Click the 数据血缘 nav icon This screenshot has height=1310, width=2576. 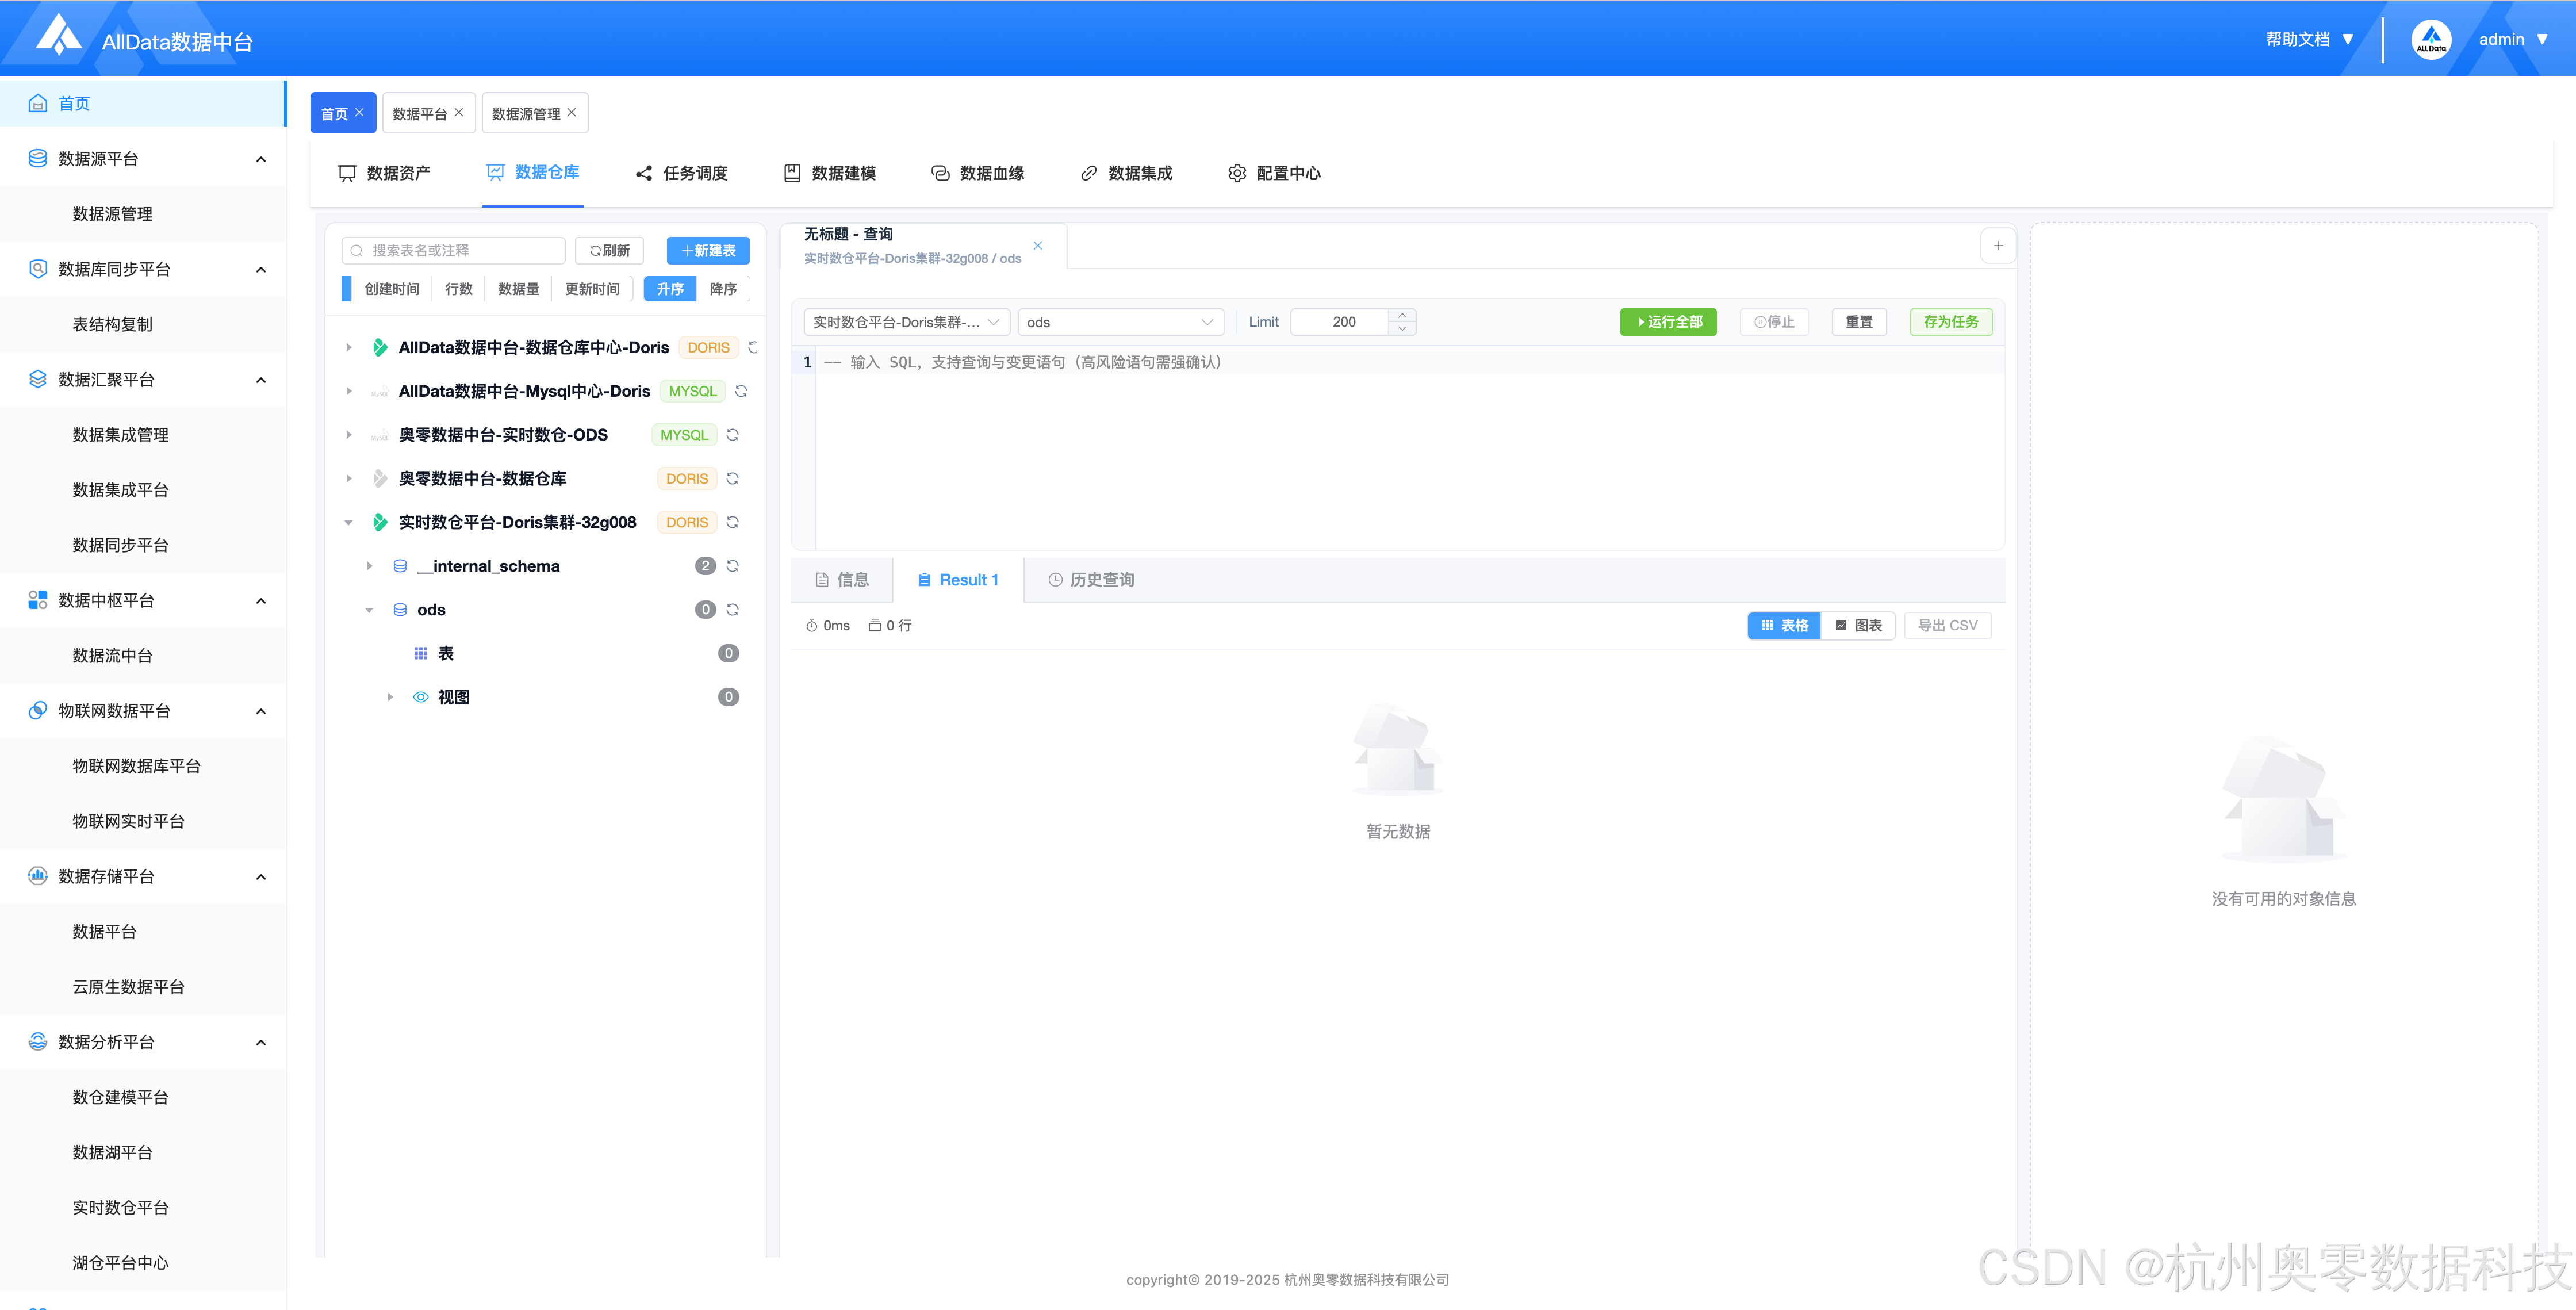point(940,173)
